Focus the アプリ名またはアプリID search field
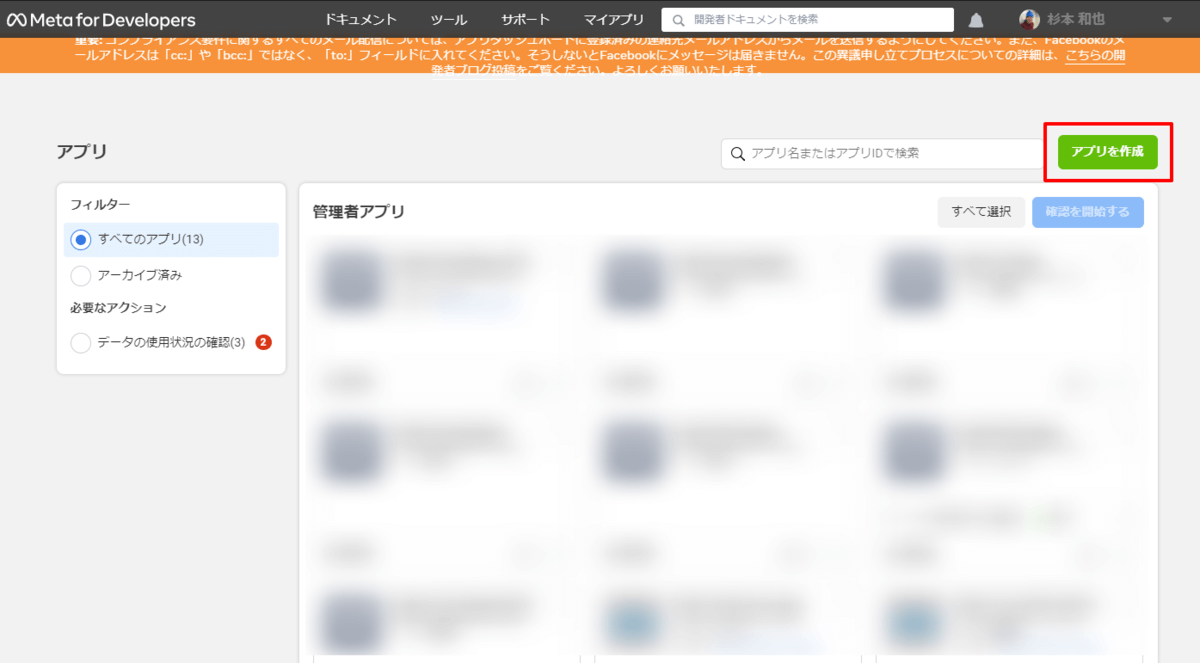 coord(885,153)
